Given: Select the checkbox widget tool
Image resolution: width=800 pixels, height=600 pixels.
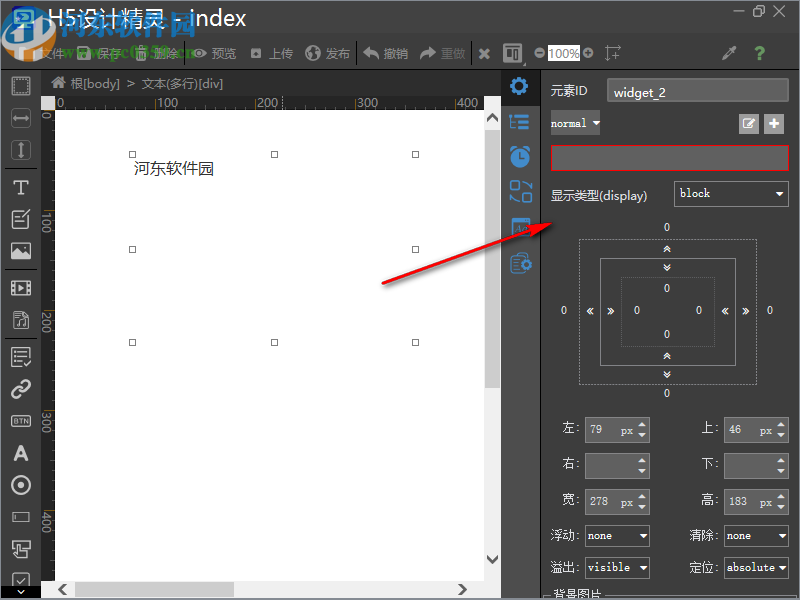Looking at the screenshot, I should click(21, 579).
